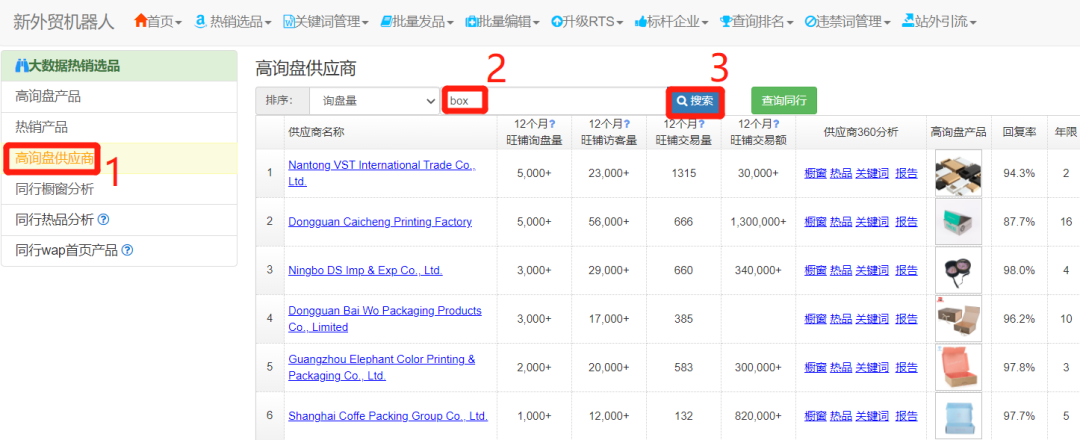Select 同行橱窗分析 in the sidebar
Viewport: 1080px width, 440px height.
pos(119,189)
